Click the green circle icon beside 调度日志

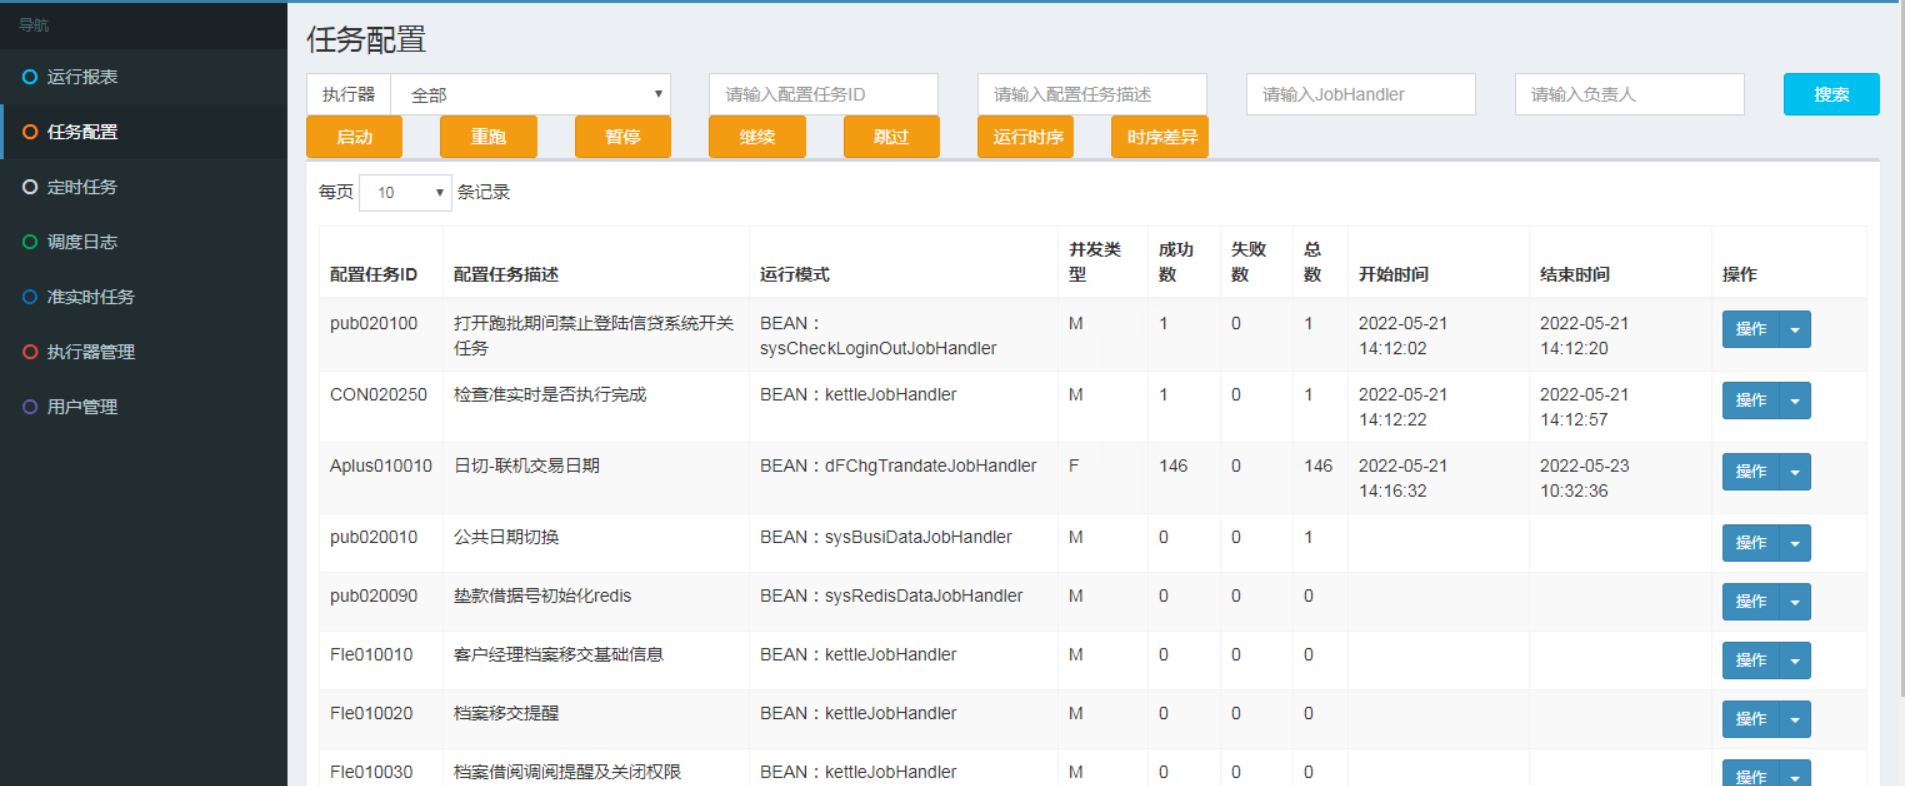click(x=30, y=242)
